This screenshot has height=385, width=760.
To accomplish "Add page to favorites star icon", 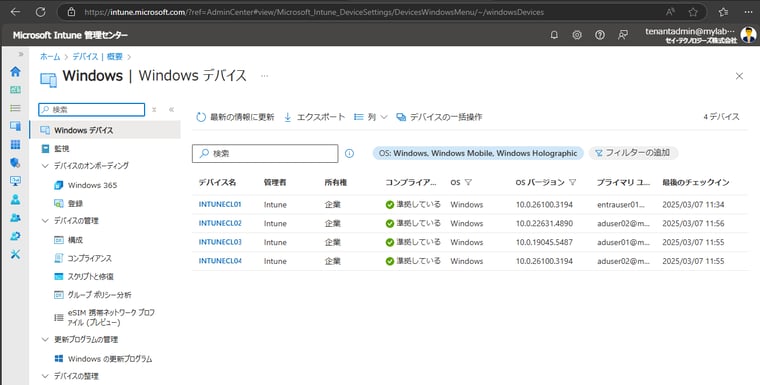I will coord(693,12).
